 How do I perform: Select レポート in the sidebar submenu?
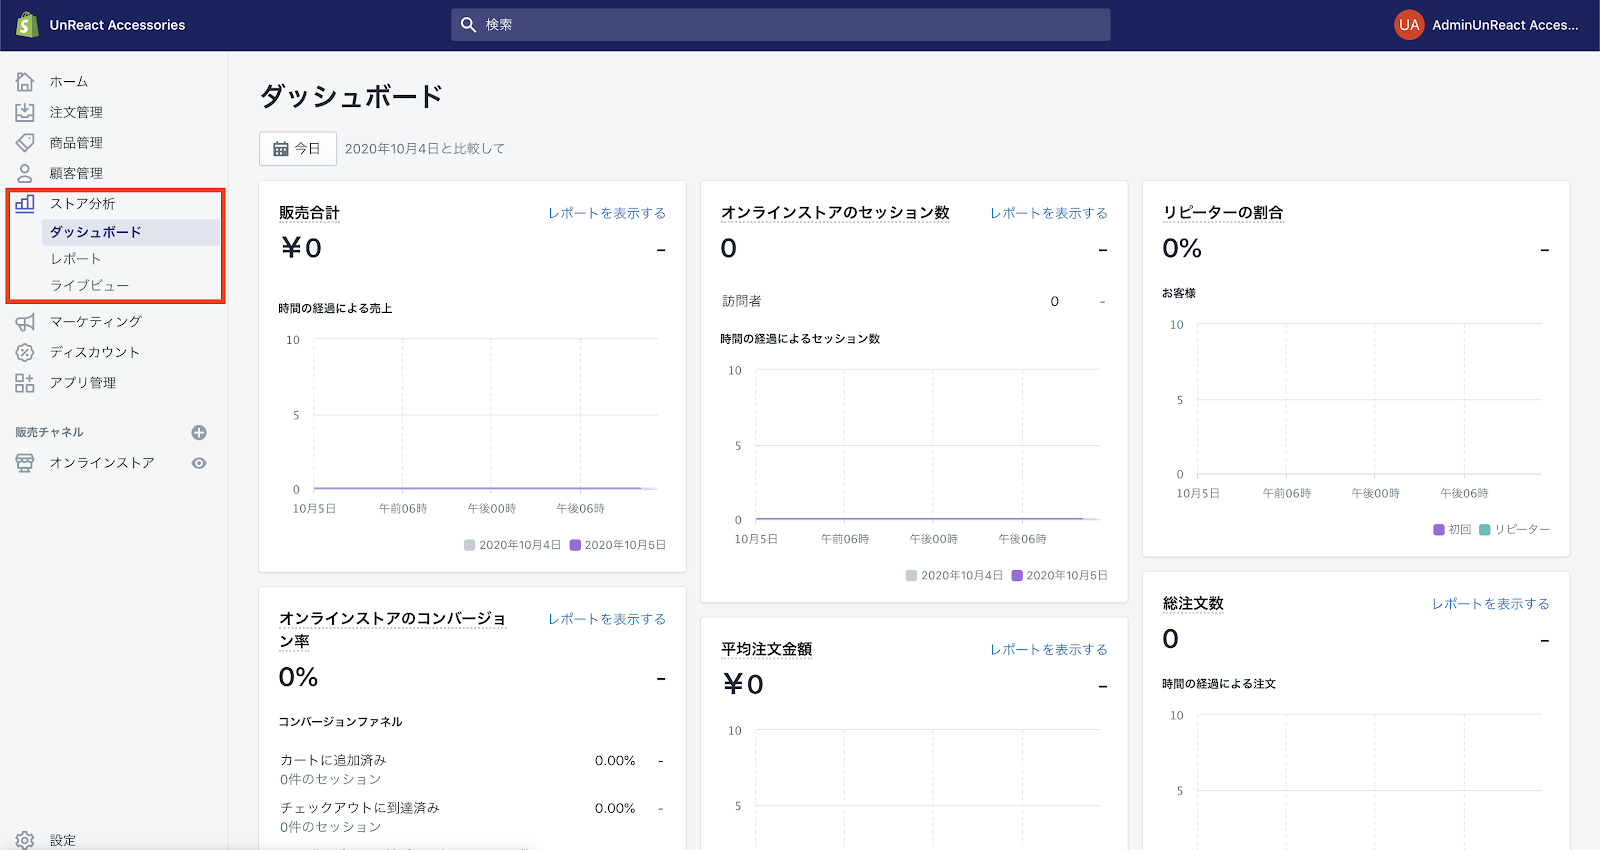click(x=76, y=259)
